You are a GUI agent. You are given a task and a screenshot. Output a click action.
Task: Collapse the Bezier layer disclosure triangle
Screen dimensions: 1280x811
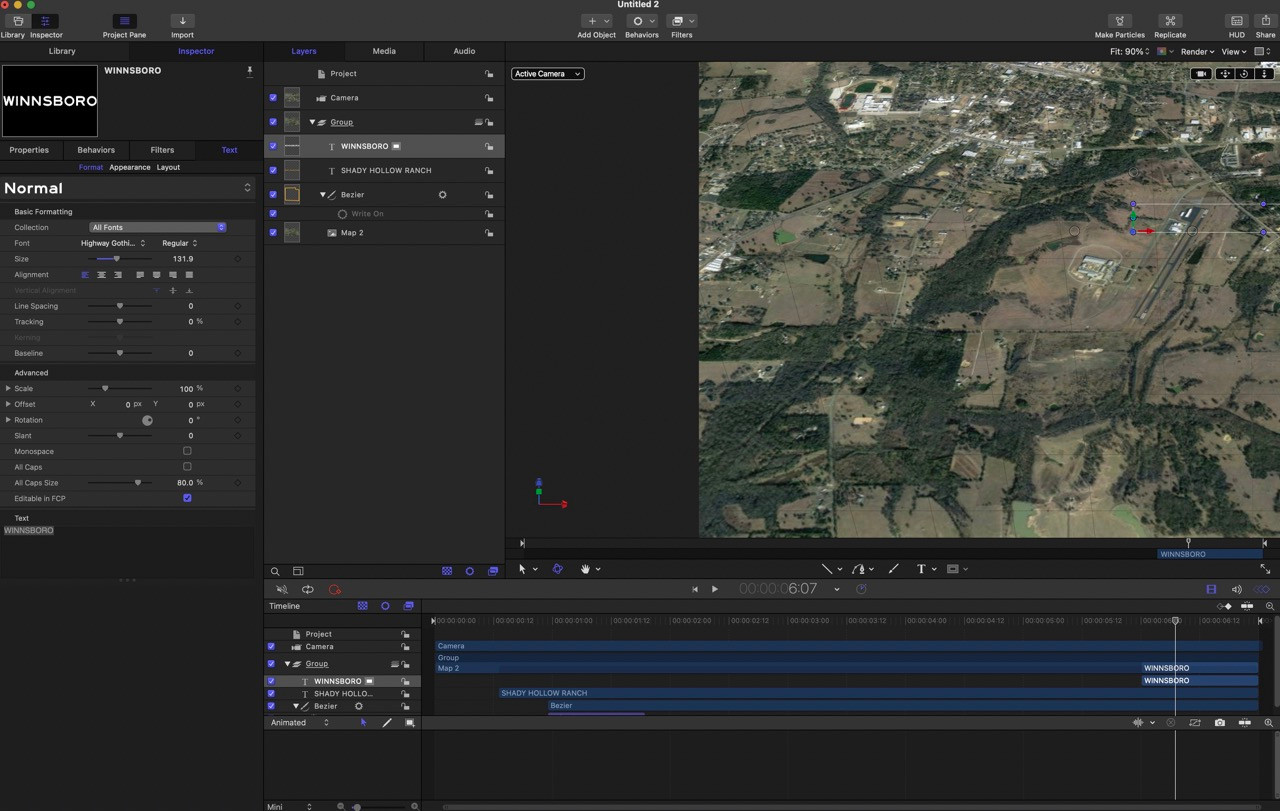point(322,195)
